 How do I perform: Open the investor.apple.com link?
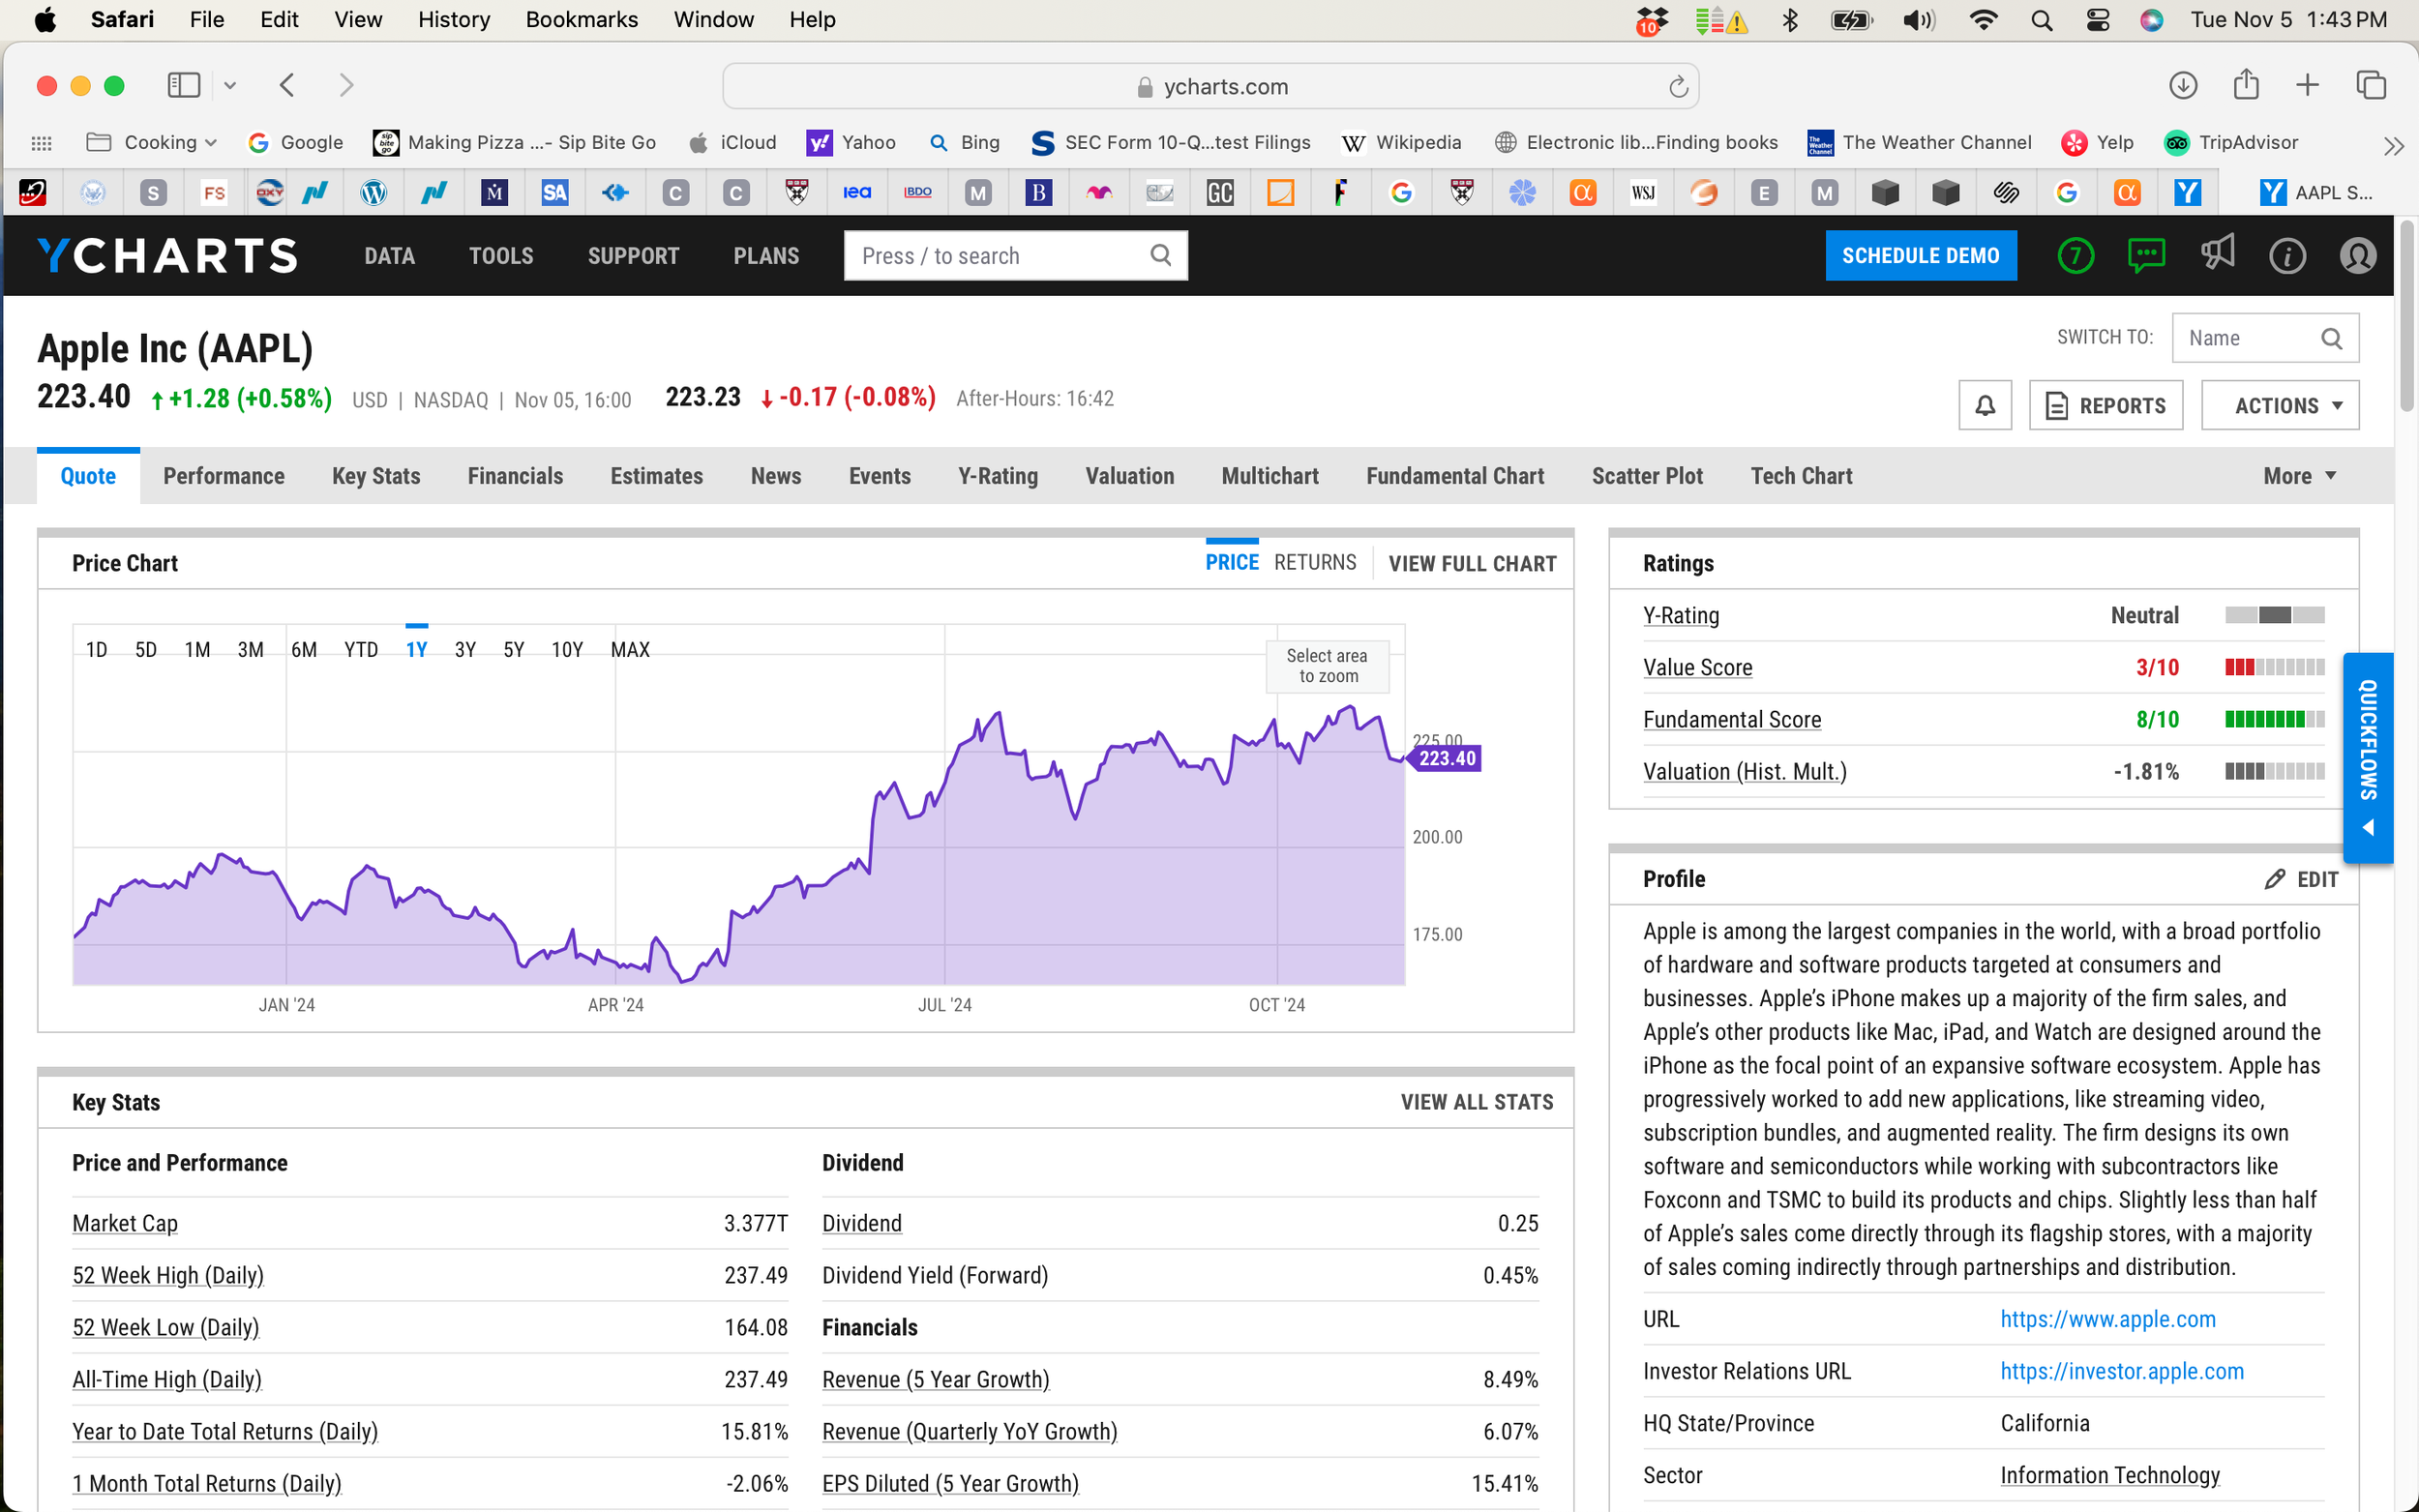(x=2121, y=1371)
